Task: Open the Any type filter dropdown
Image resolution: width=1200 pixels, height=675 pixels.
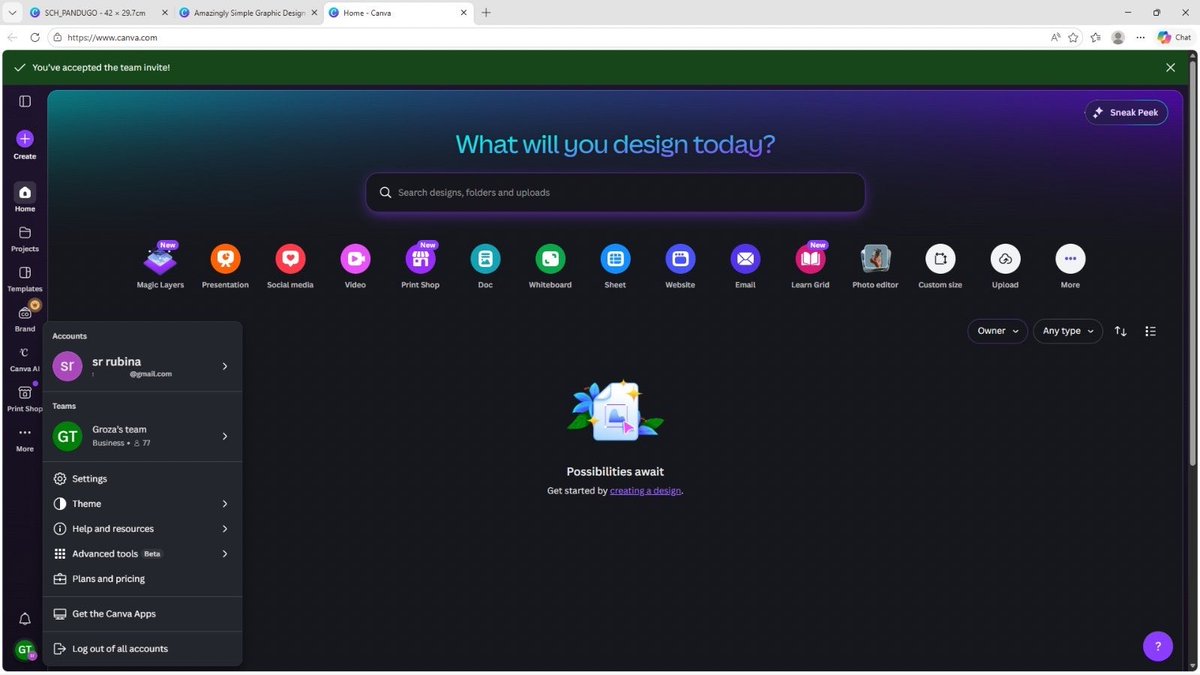Action: 1068,331
